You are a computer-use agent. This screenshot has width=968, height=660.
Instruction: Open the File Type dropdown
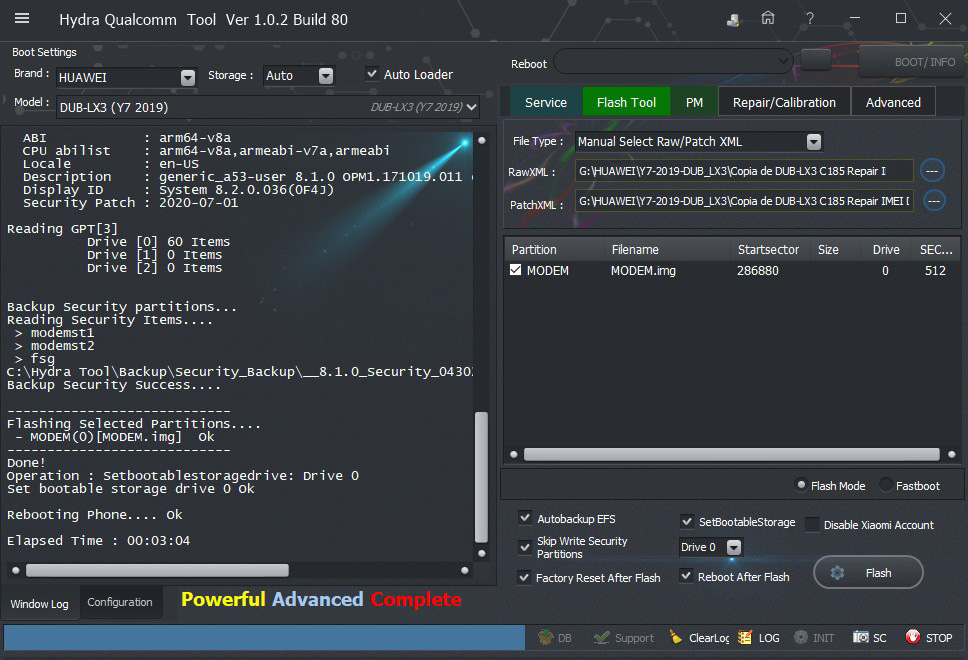pos(813,142)
